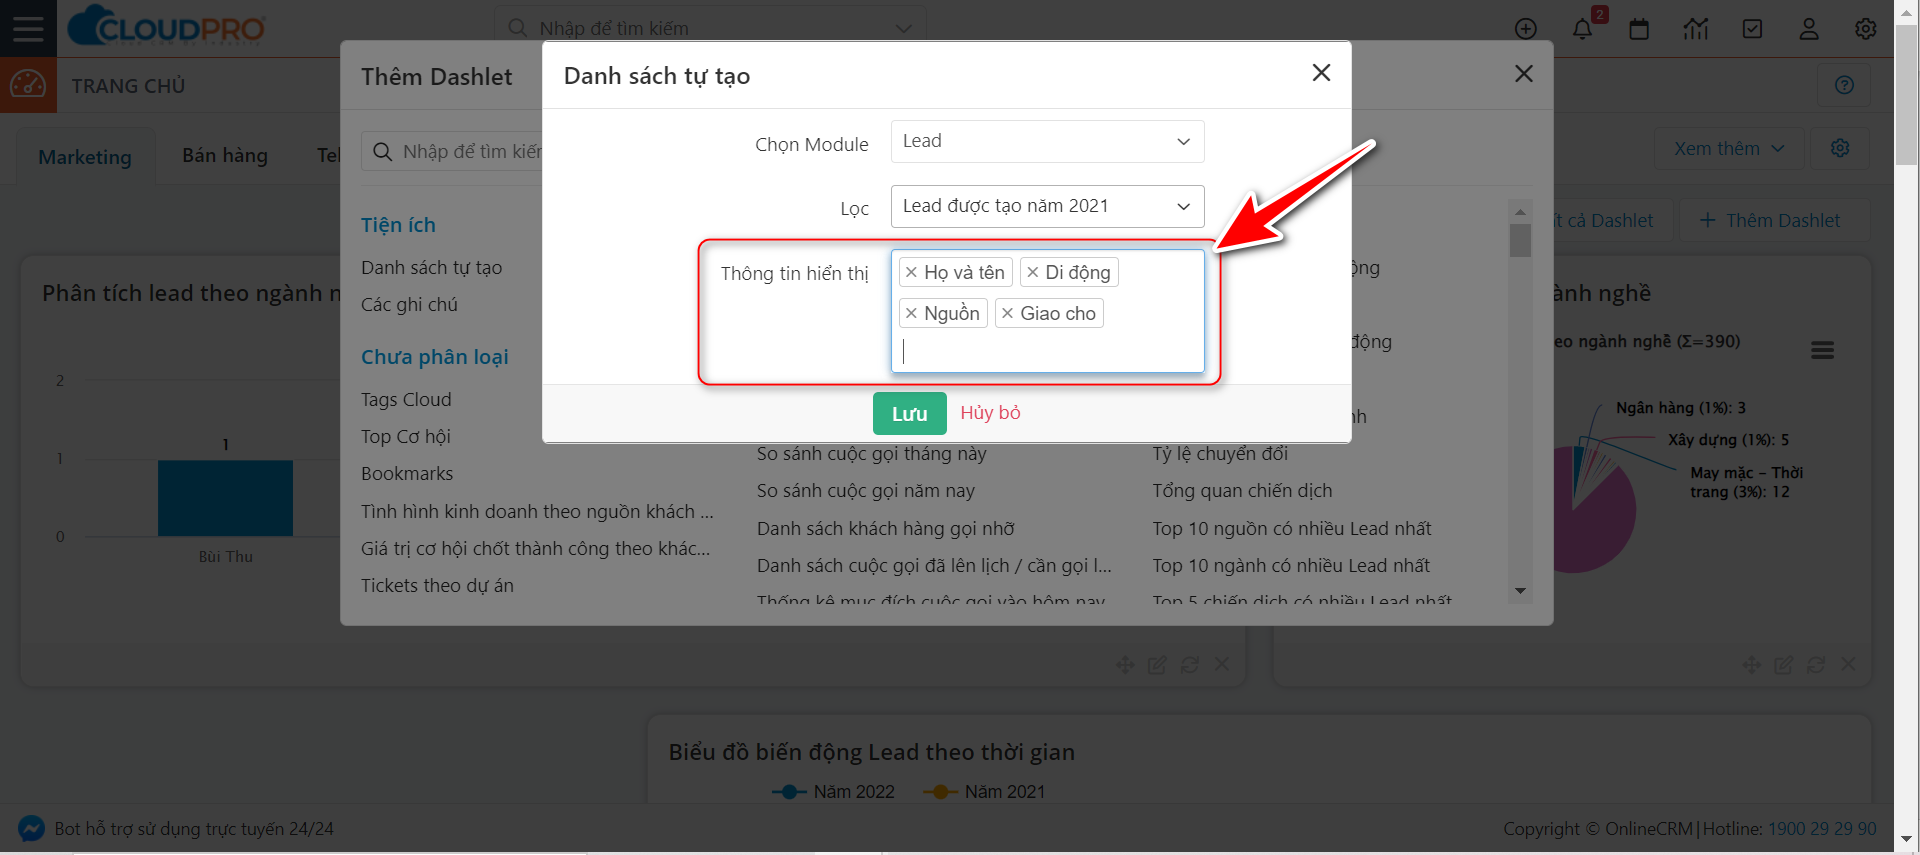Click dashlet list scrollbar up arrow

pyautogui.click(x=1520, y=212)
